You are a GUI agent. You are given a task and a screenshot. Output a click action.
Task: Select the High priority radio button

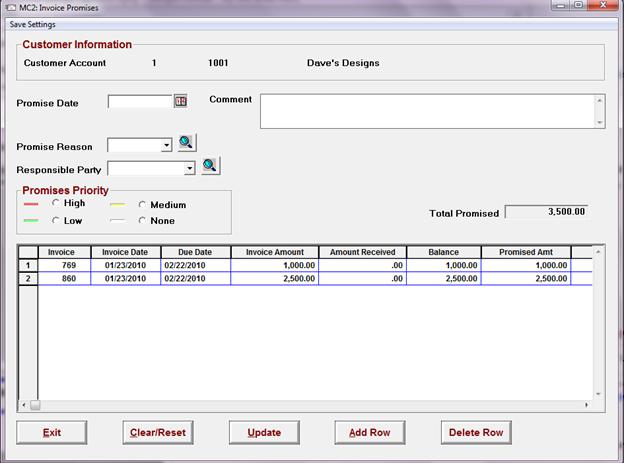coord(56,203)
